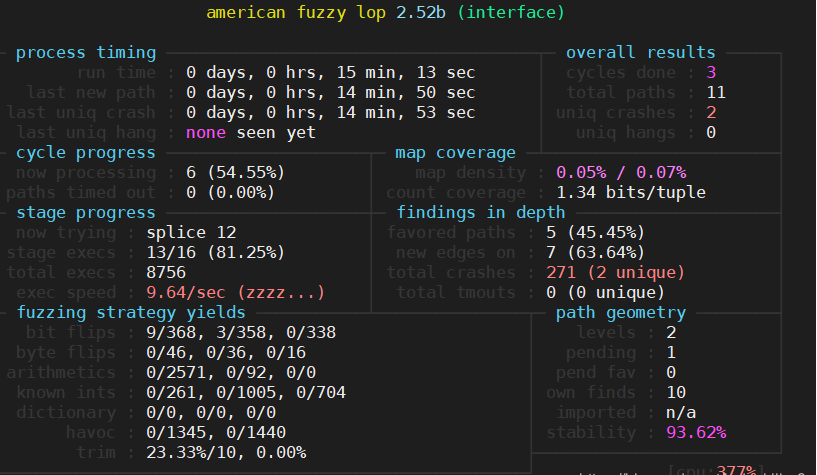Click the last new path time '14 min, 50 sec'
The image size is (817, 475).
[x=405, y=93]
